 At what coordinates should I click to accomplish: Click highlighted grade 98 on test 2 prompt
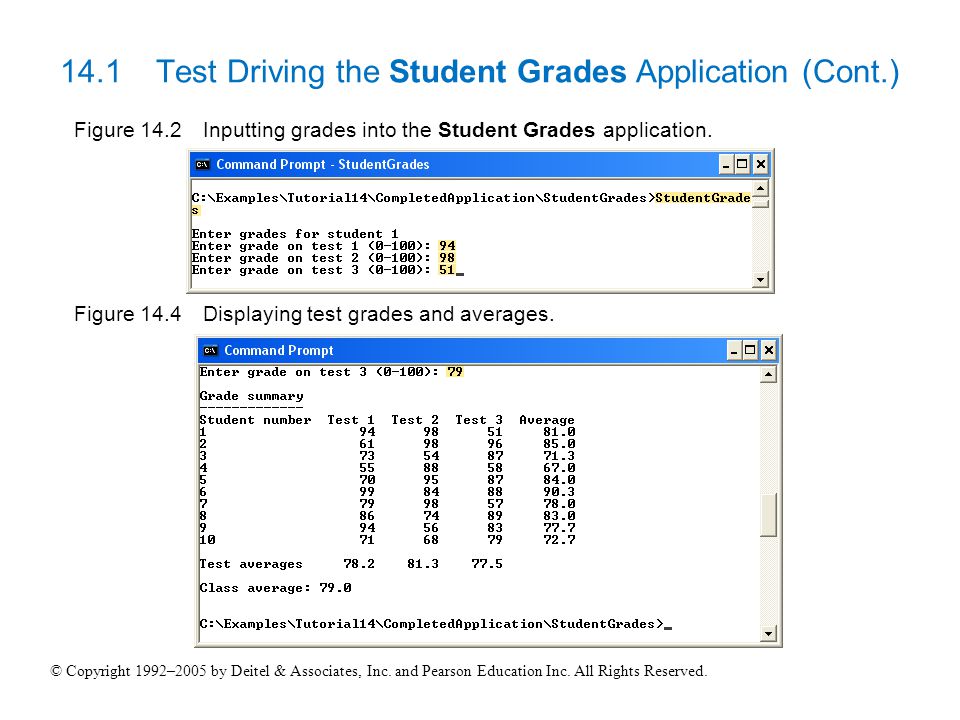click(447, 258)
